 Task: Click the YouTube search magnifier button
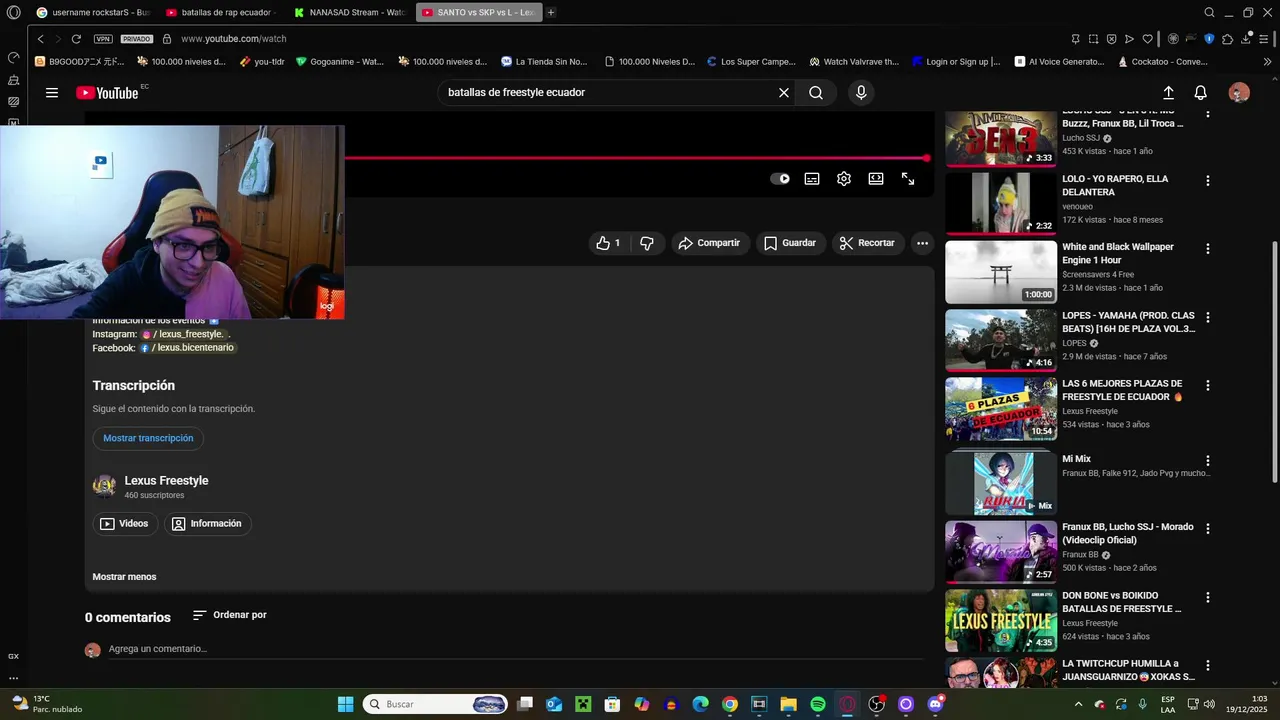coord(816,93)
